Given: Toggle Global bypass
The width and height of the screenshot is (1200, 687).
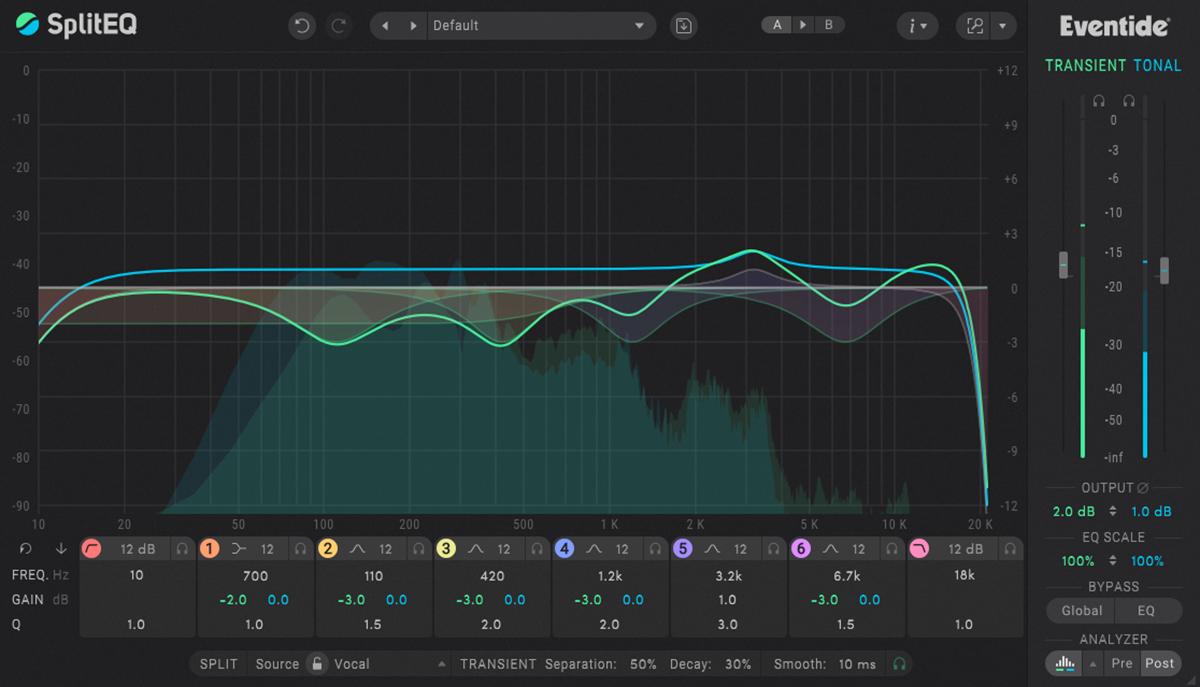Looking at the screenshot, I should coord(1082,610).
